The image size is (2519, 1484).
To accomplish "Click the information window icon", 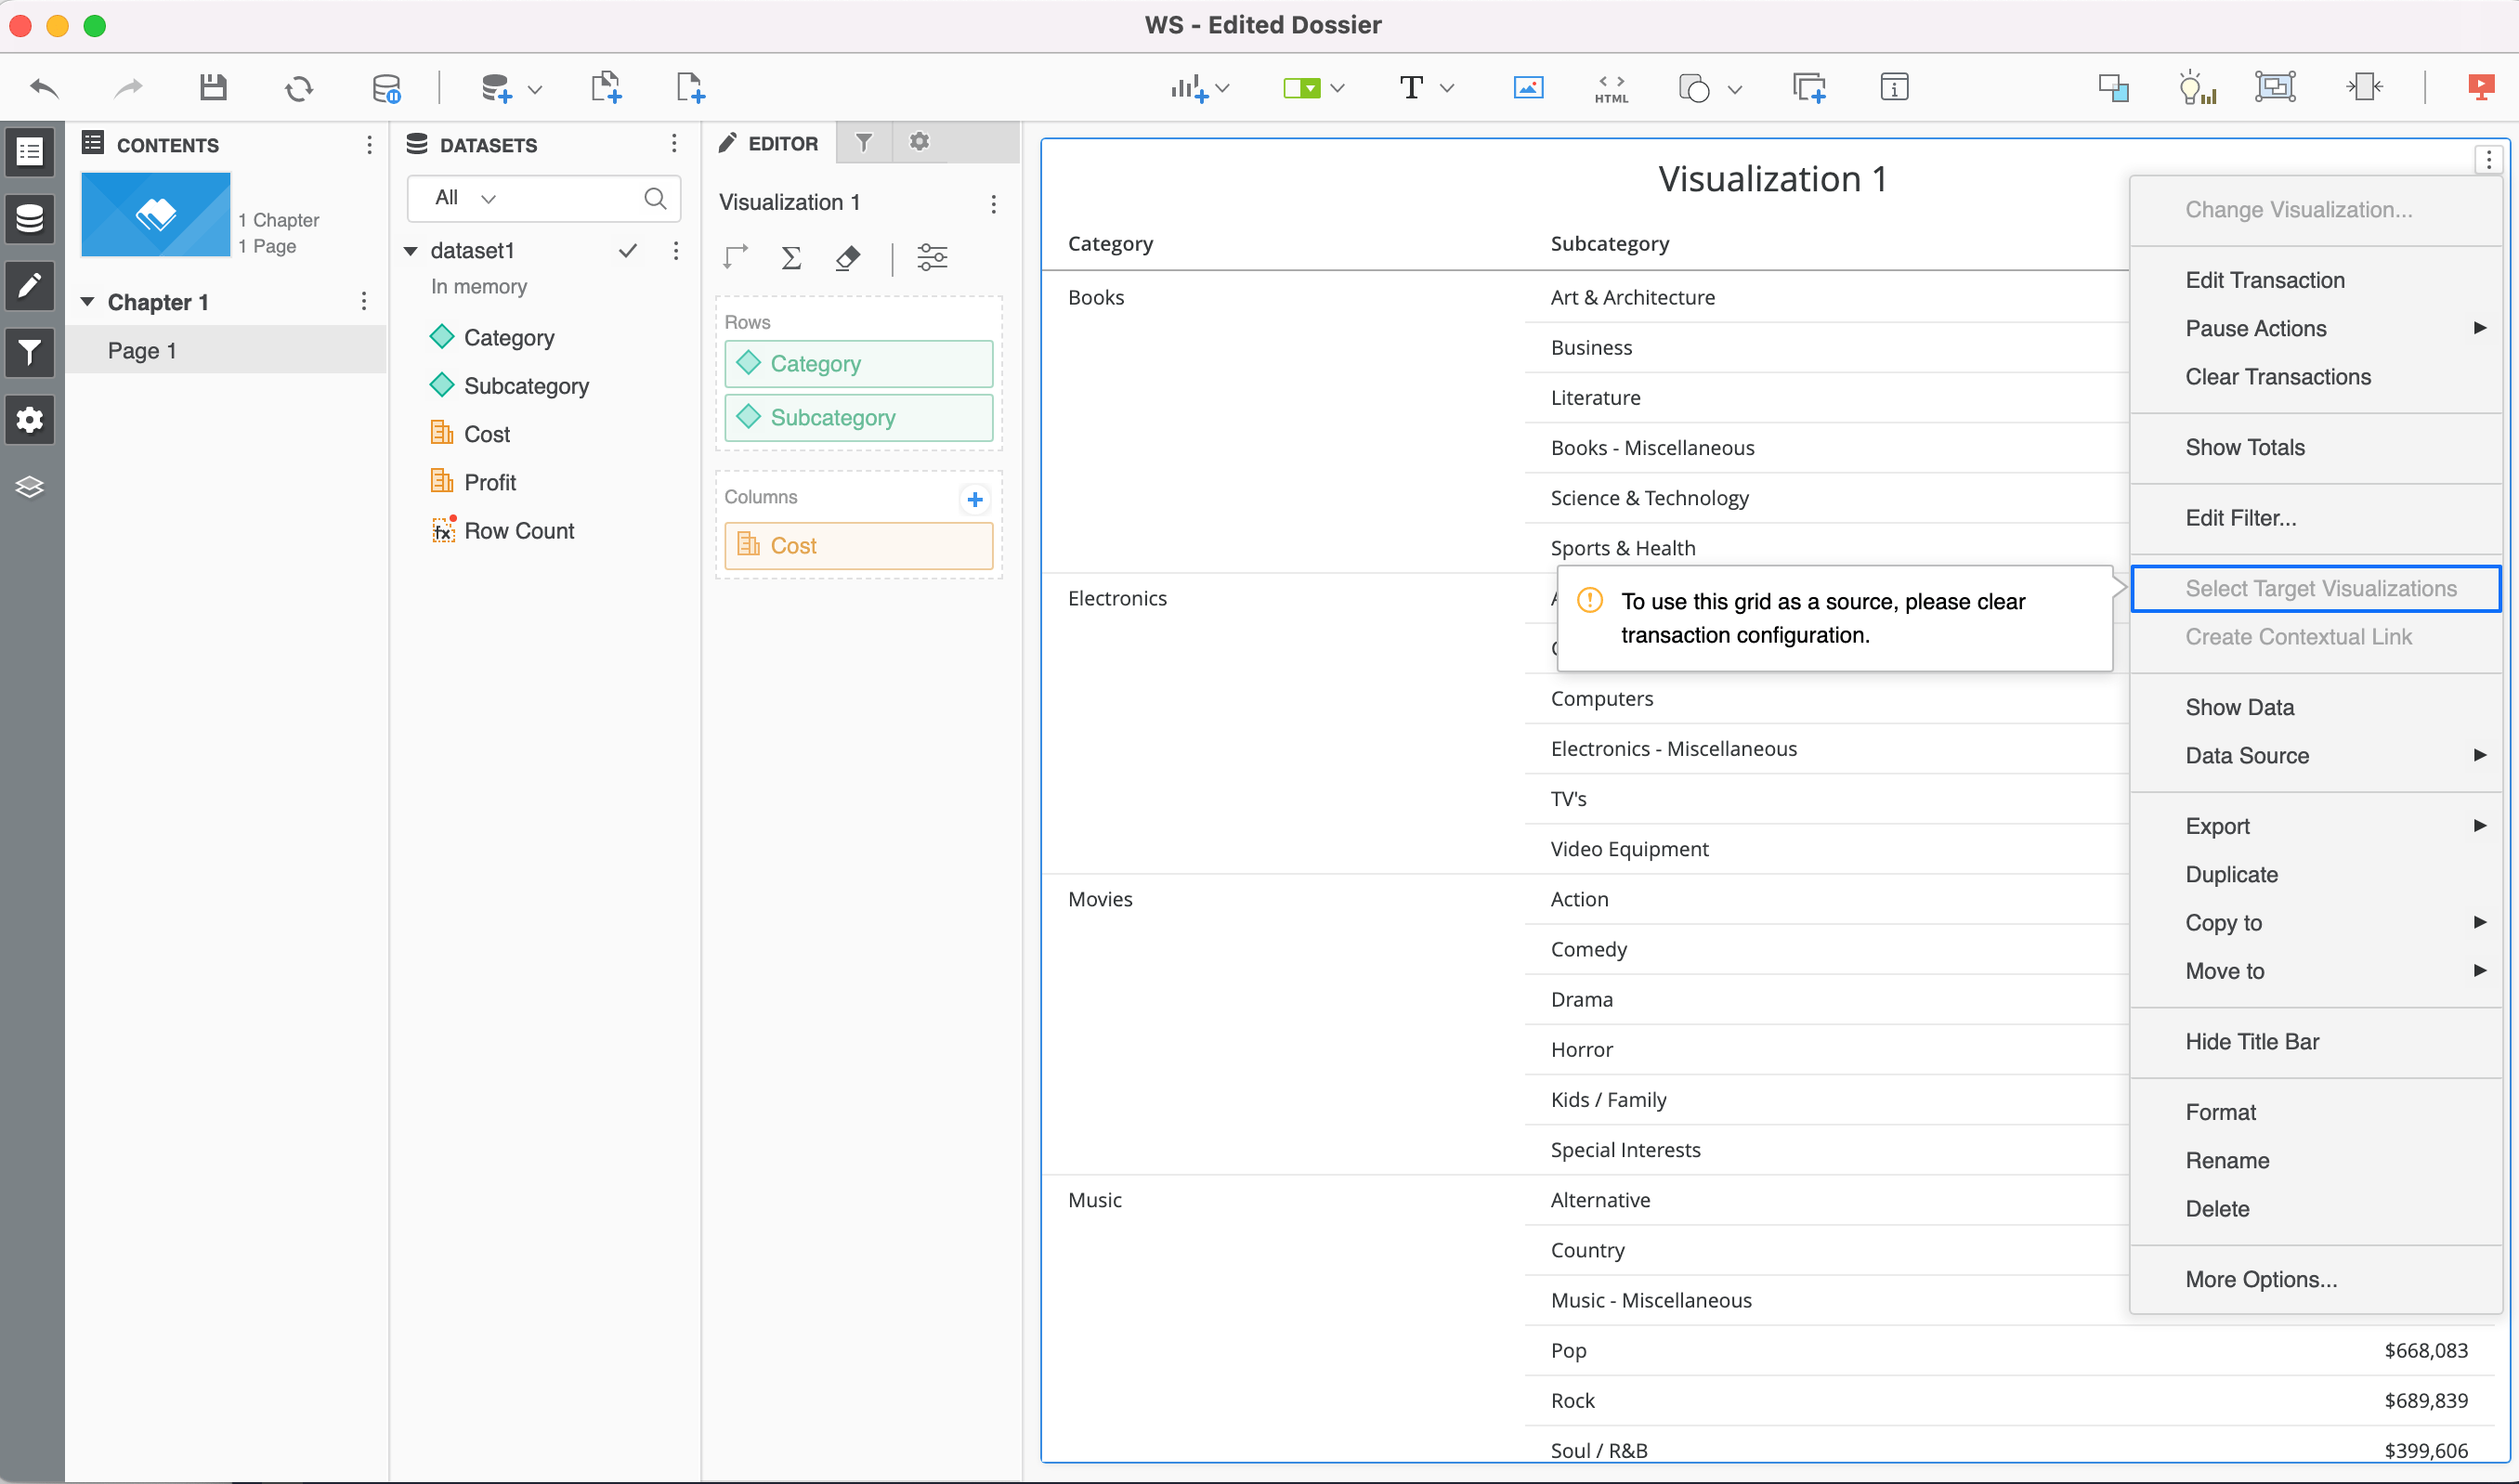I will 1894,88.
